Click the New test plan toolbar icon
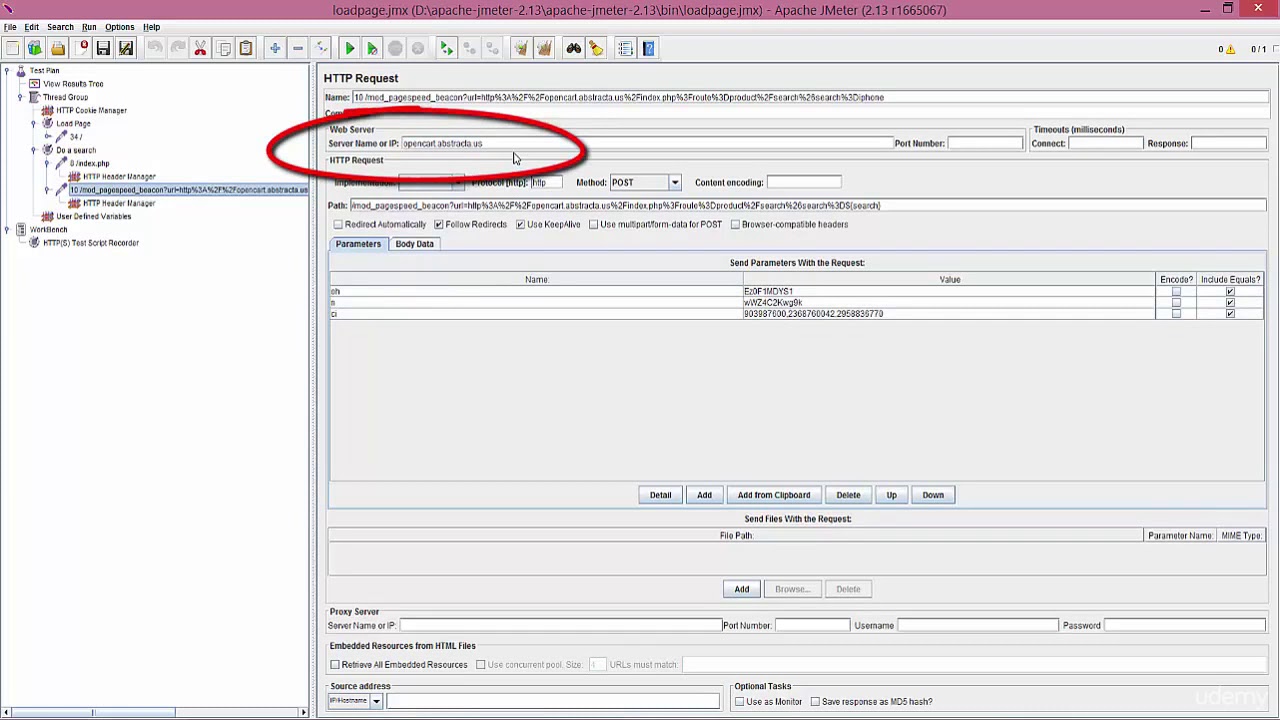Image resolution: width=1280 pixels, height=720 pixels. coord(12,48)
